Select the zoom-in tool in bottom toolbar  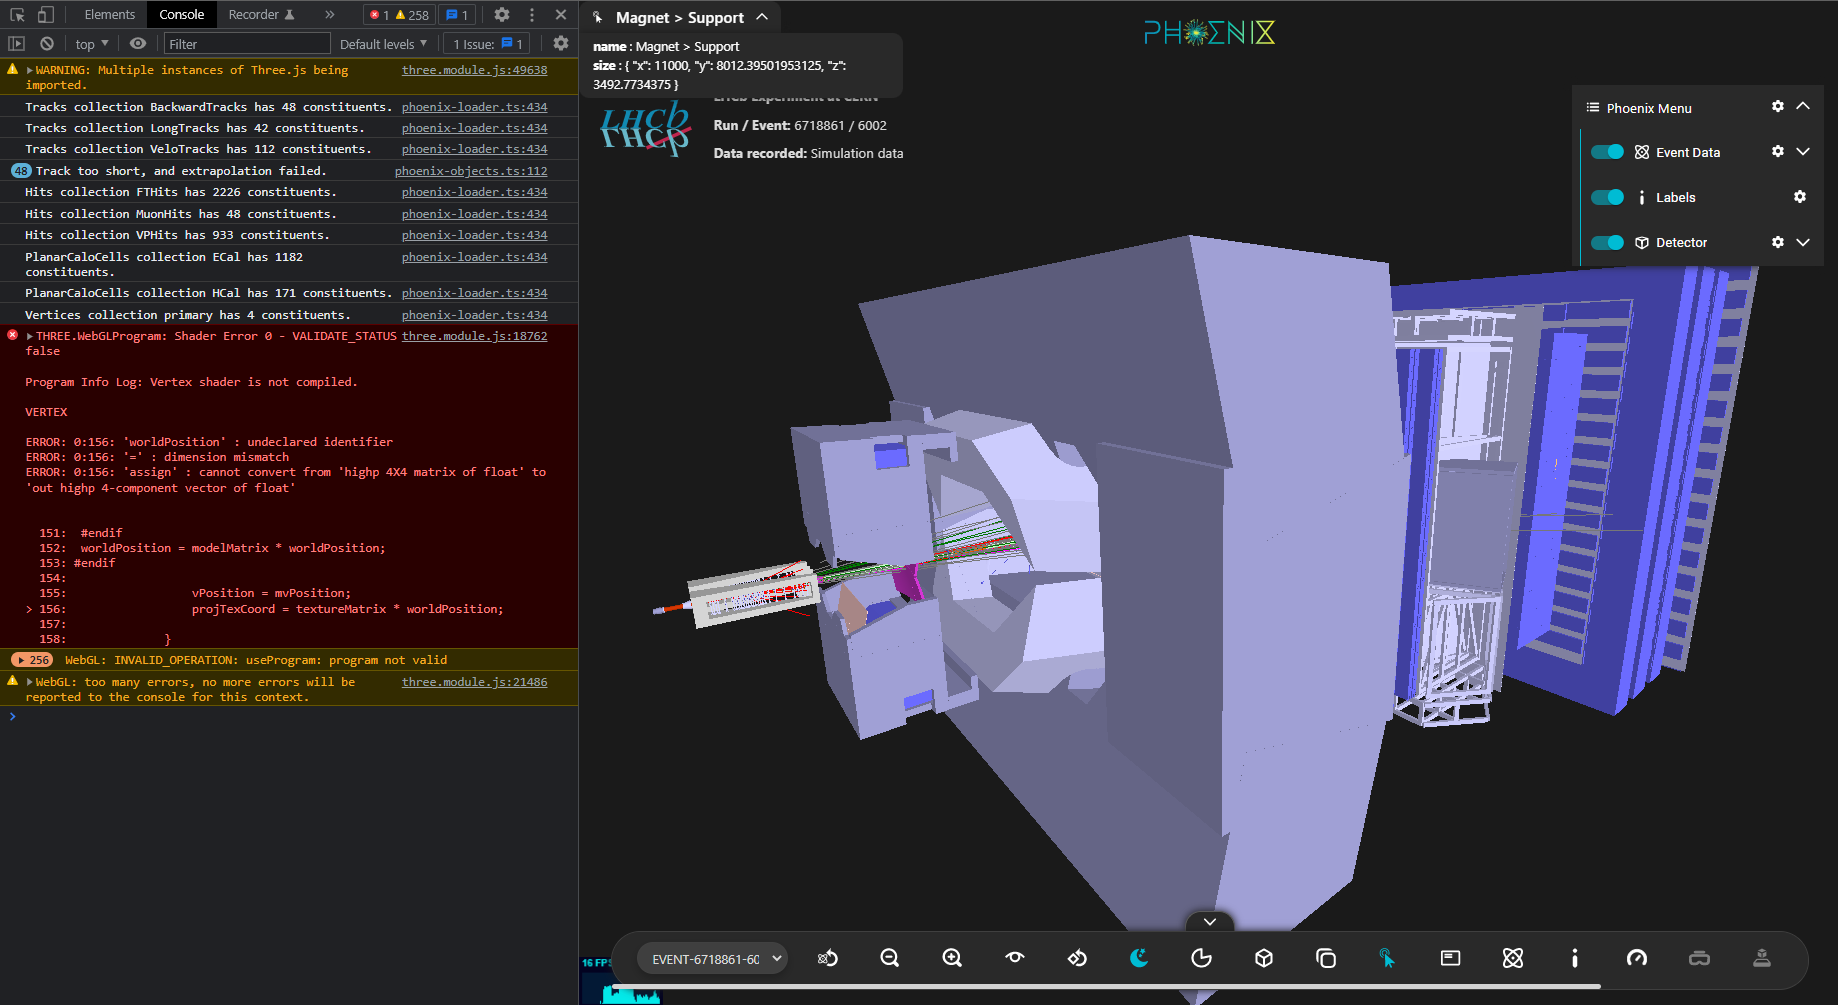click(x=951, y=957)
